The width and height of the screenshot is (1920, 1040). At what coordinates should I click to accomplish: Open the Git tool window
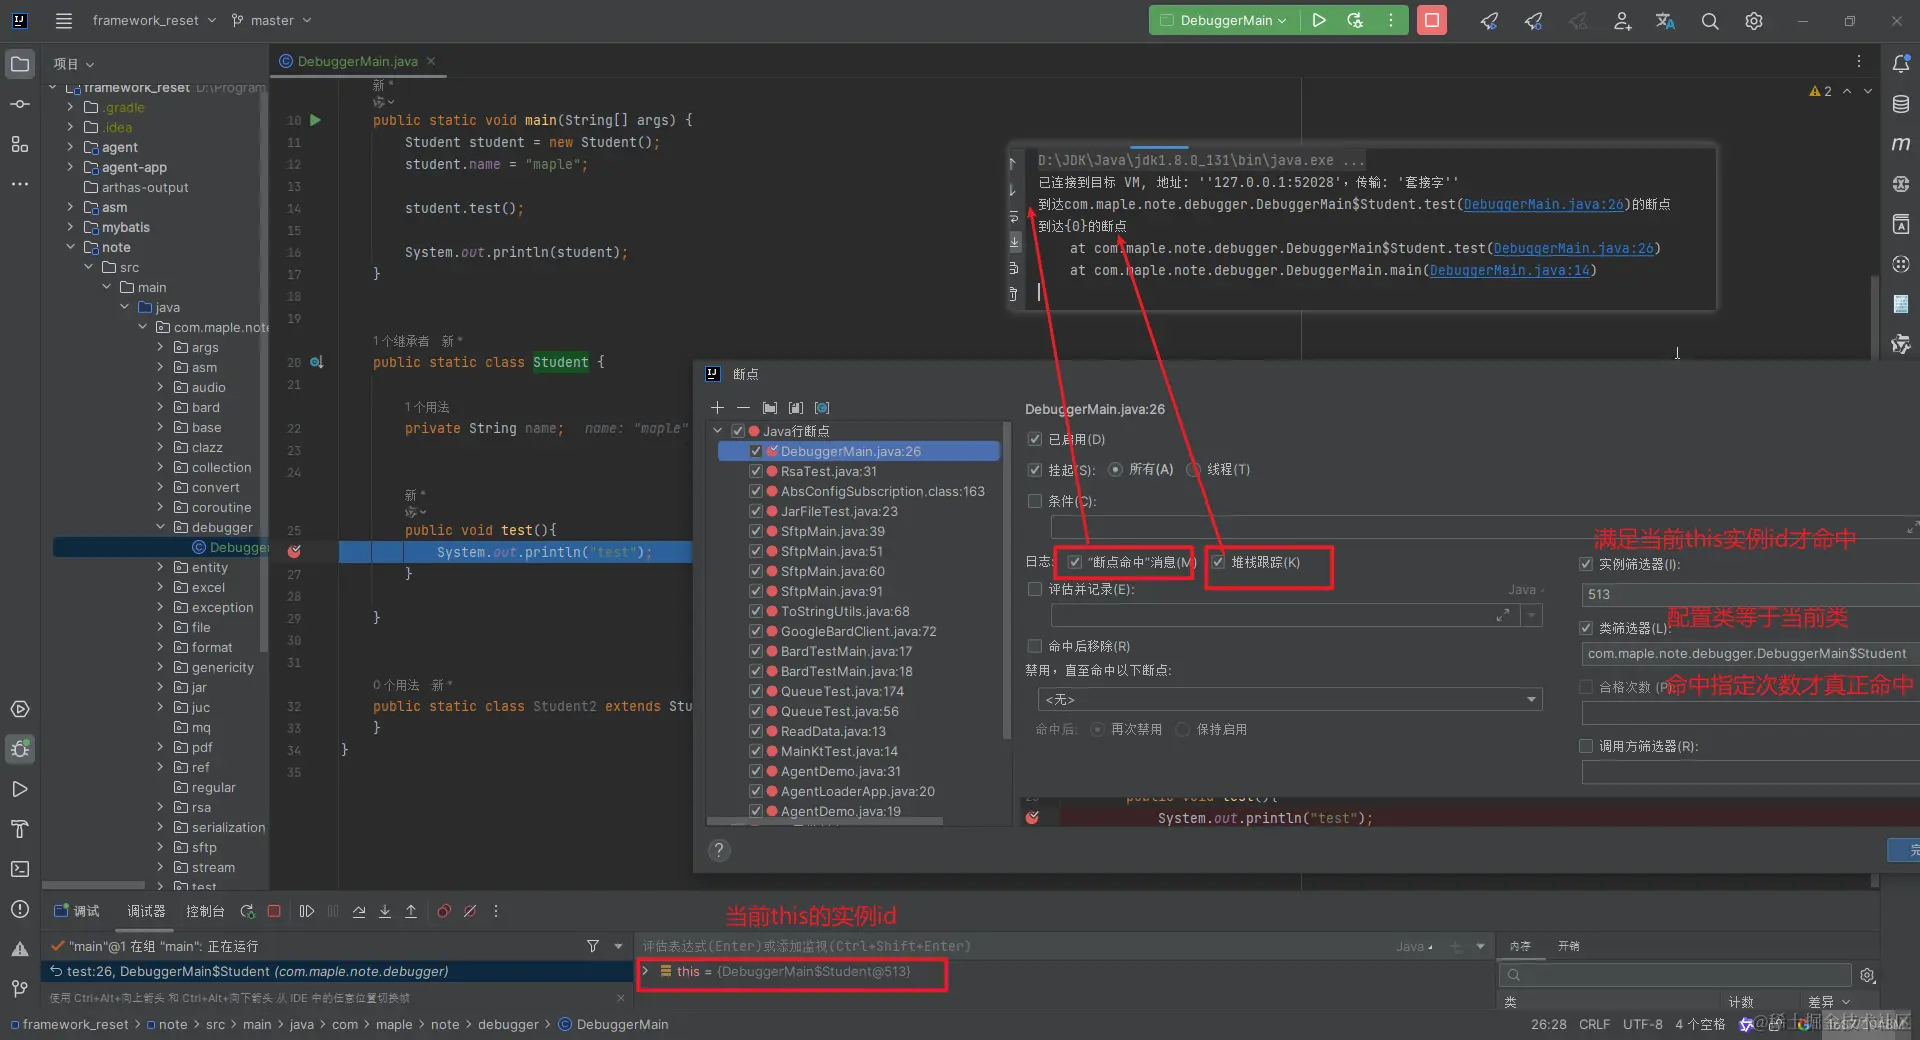point(20,989)
